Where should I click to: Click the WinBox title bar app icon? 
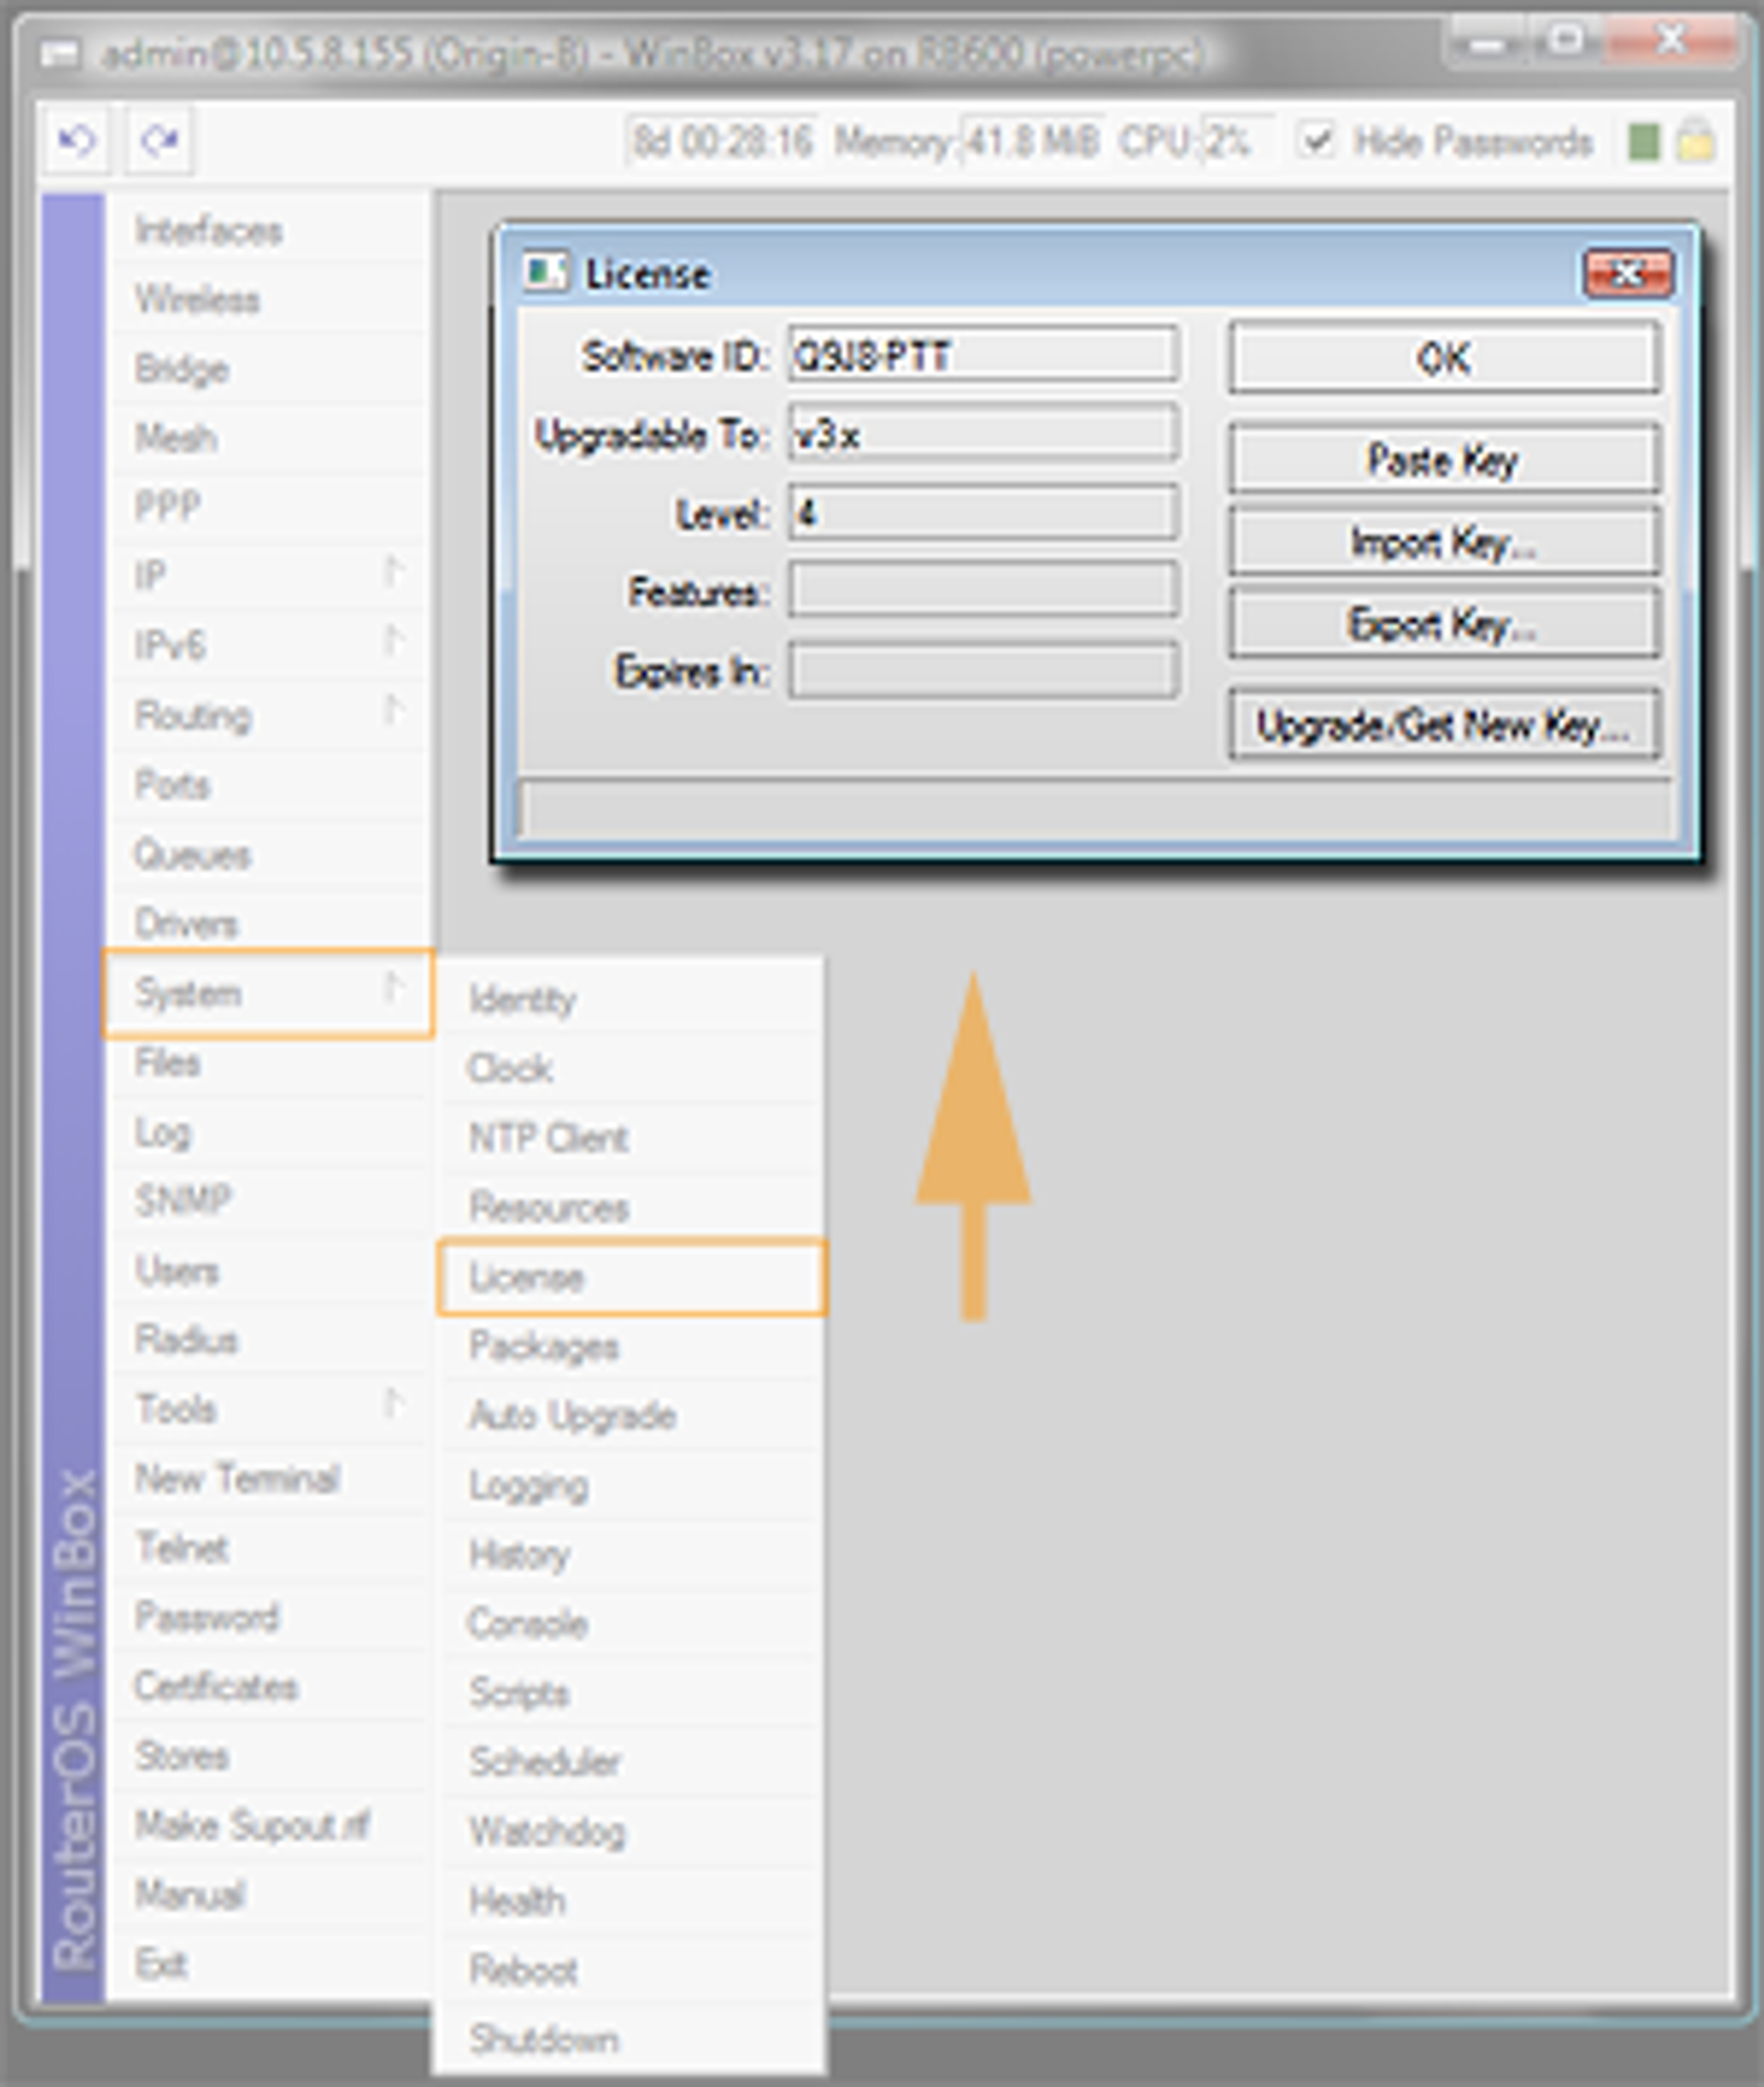point(58,53)
